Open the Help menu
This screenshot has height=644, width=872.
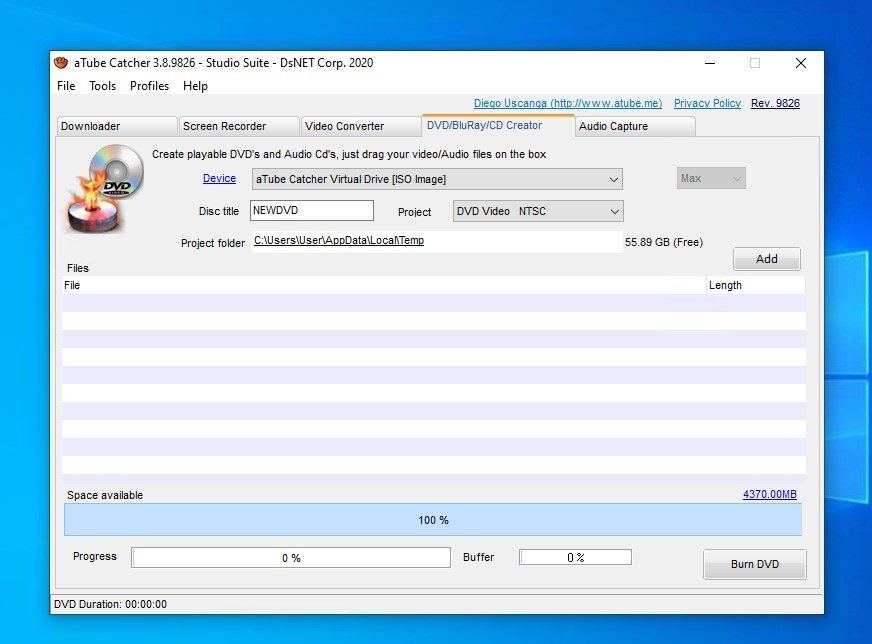click(195, 86)
